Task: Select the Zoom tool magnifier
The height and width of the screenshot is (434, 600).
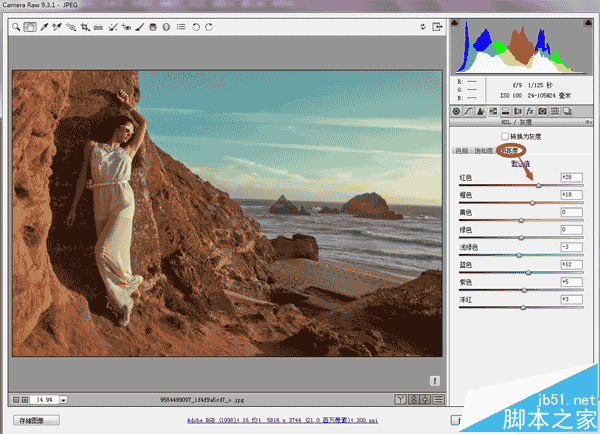Action: pyautogui.click(x=16, y=27)
